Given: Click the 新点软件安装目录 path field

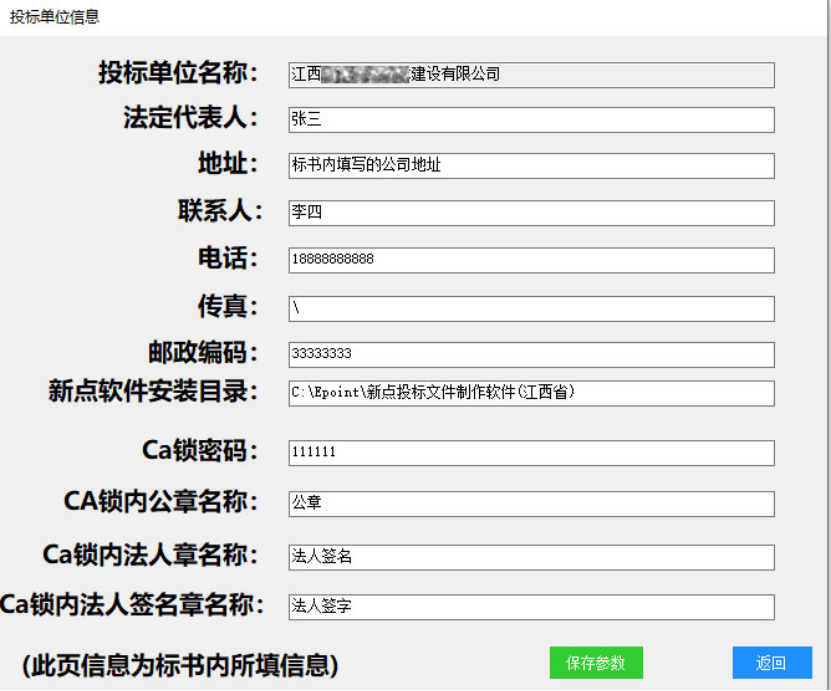Looking at the screenshot, I should click(x=530, y=393).
